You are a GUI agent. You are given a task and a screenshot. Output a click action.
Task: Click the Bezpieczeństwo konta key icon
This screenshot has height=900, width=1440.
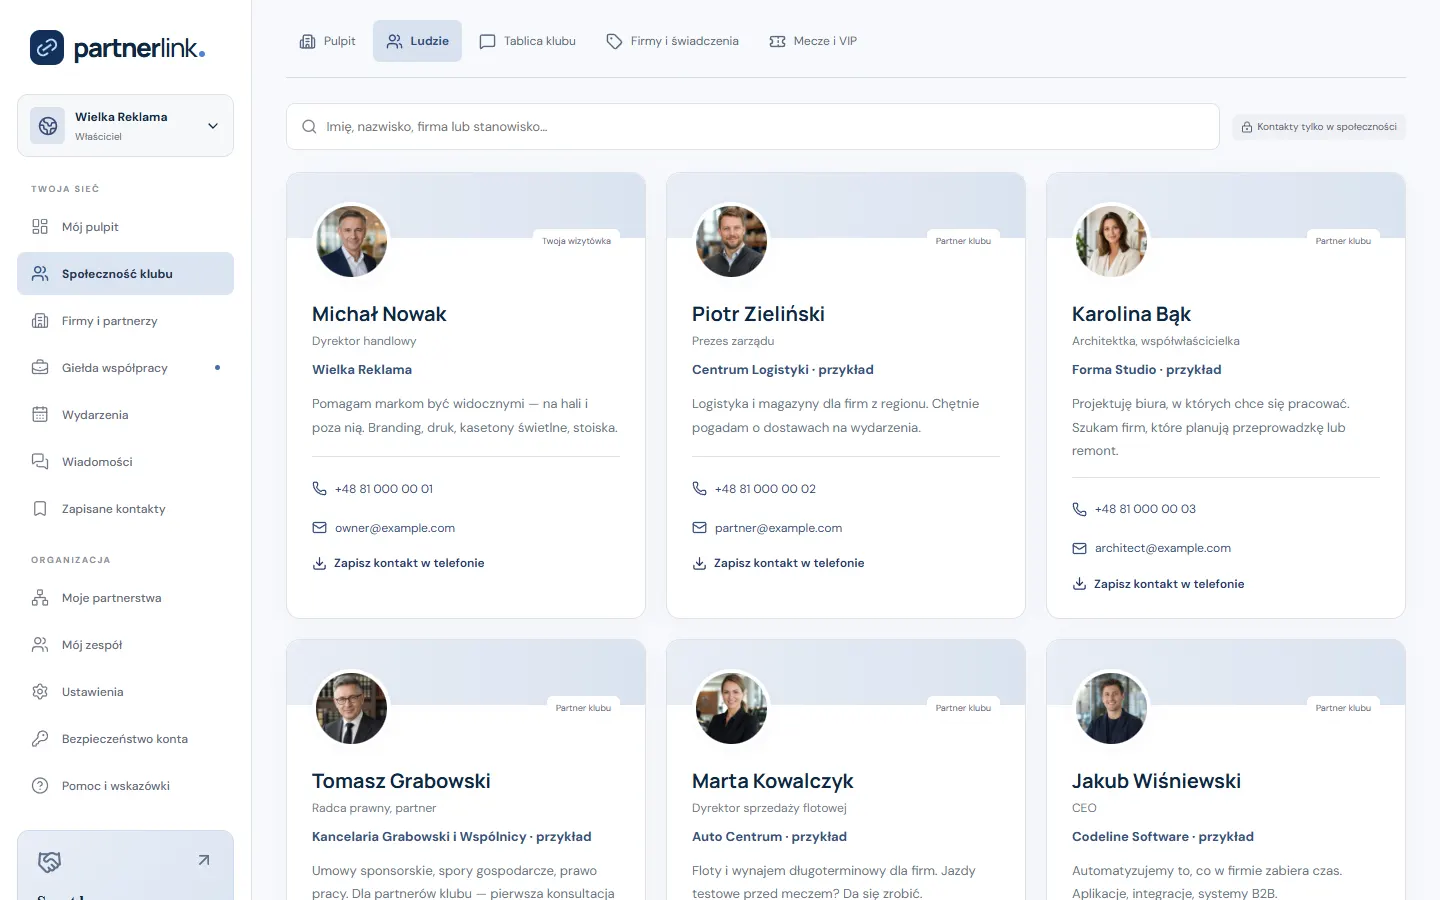click(40, 739)
